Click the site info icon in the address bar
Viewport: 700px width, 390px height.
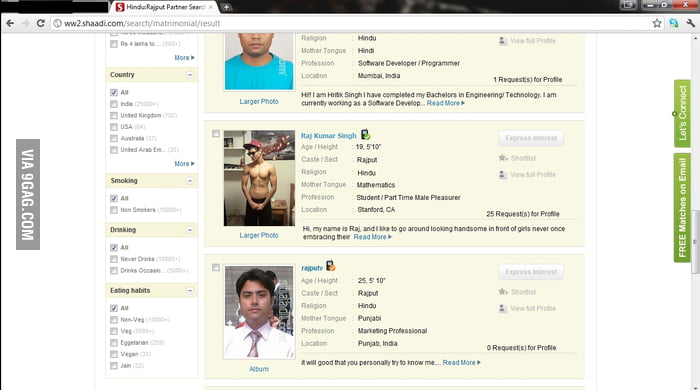(x=57, y=23)
